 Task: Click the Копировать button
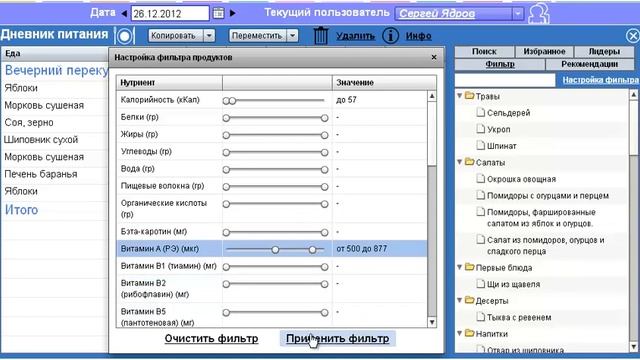[176, 36]
